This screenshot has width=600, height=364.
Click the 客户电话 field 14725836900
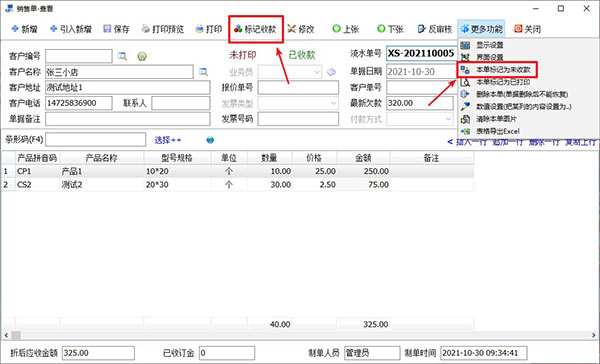[79, 103]
